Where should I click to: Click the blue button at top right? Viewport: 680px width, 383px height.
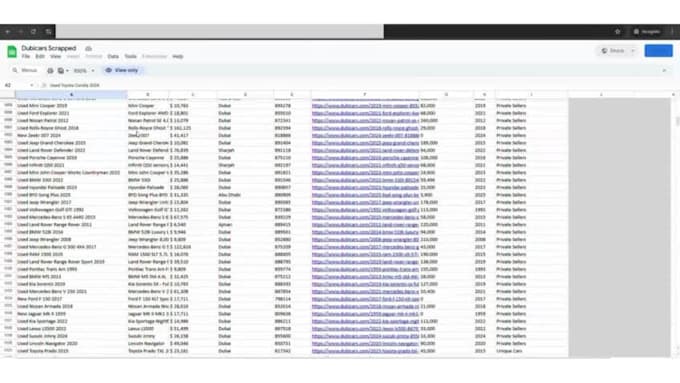click(x=658, y=51)
